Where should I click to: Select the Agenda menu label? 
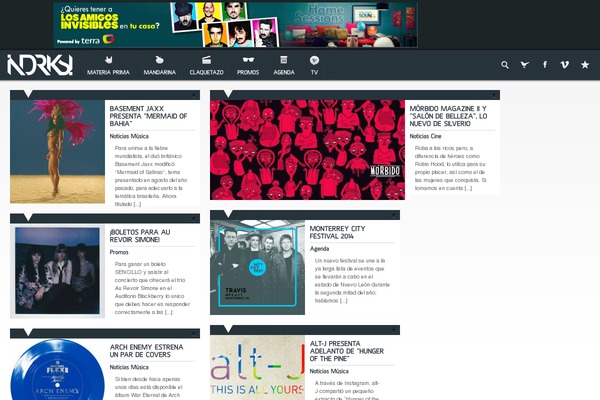[284, 72]
